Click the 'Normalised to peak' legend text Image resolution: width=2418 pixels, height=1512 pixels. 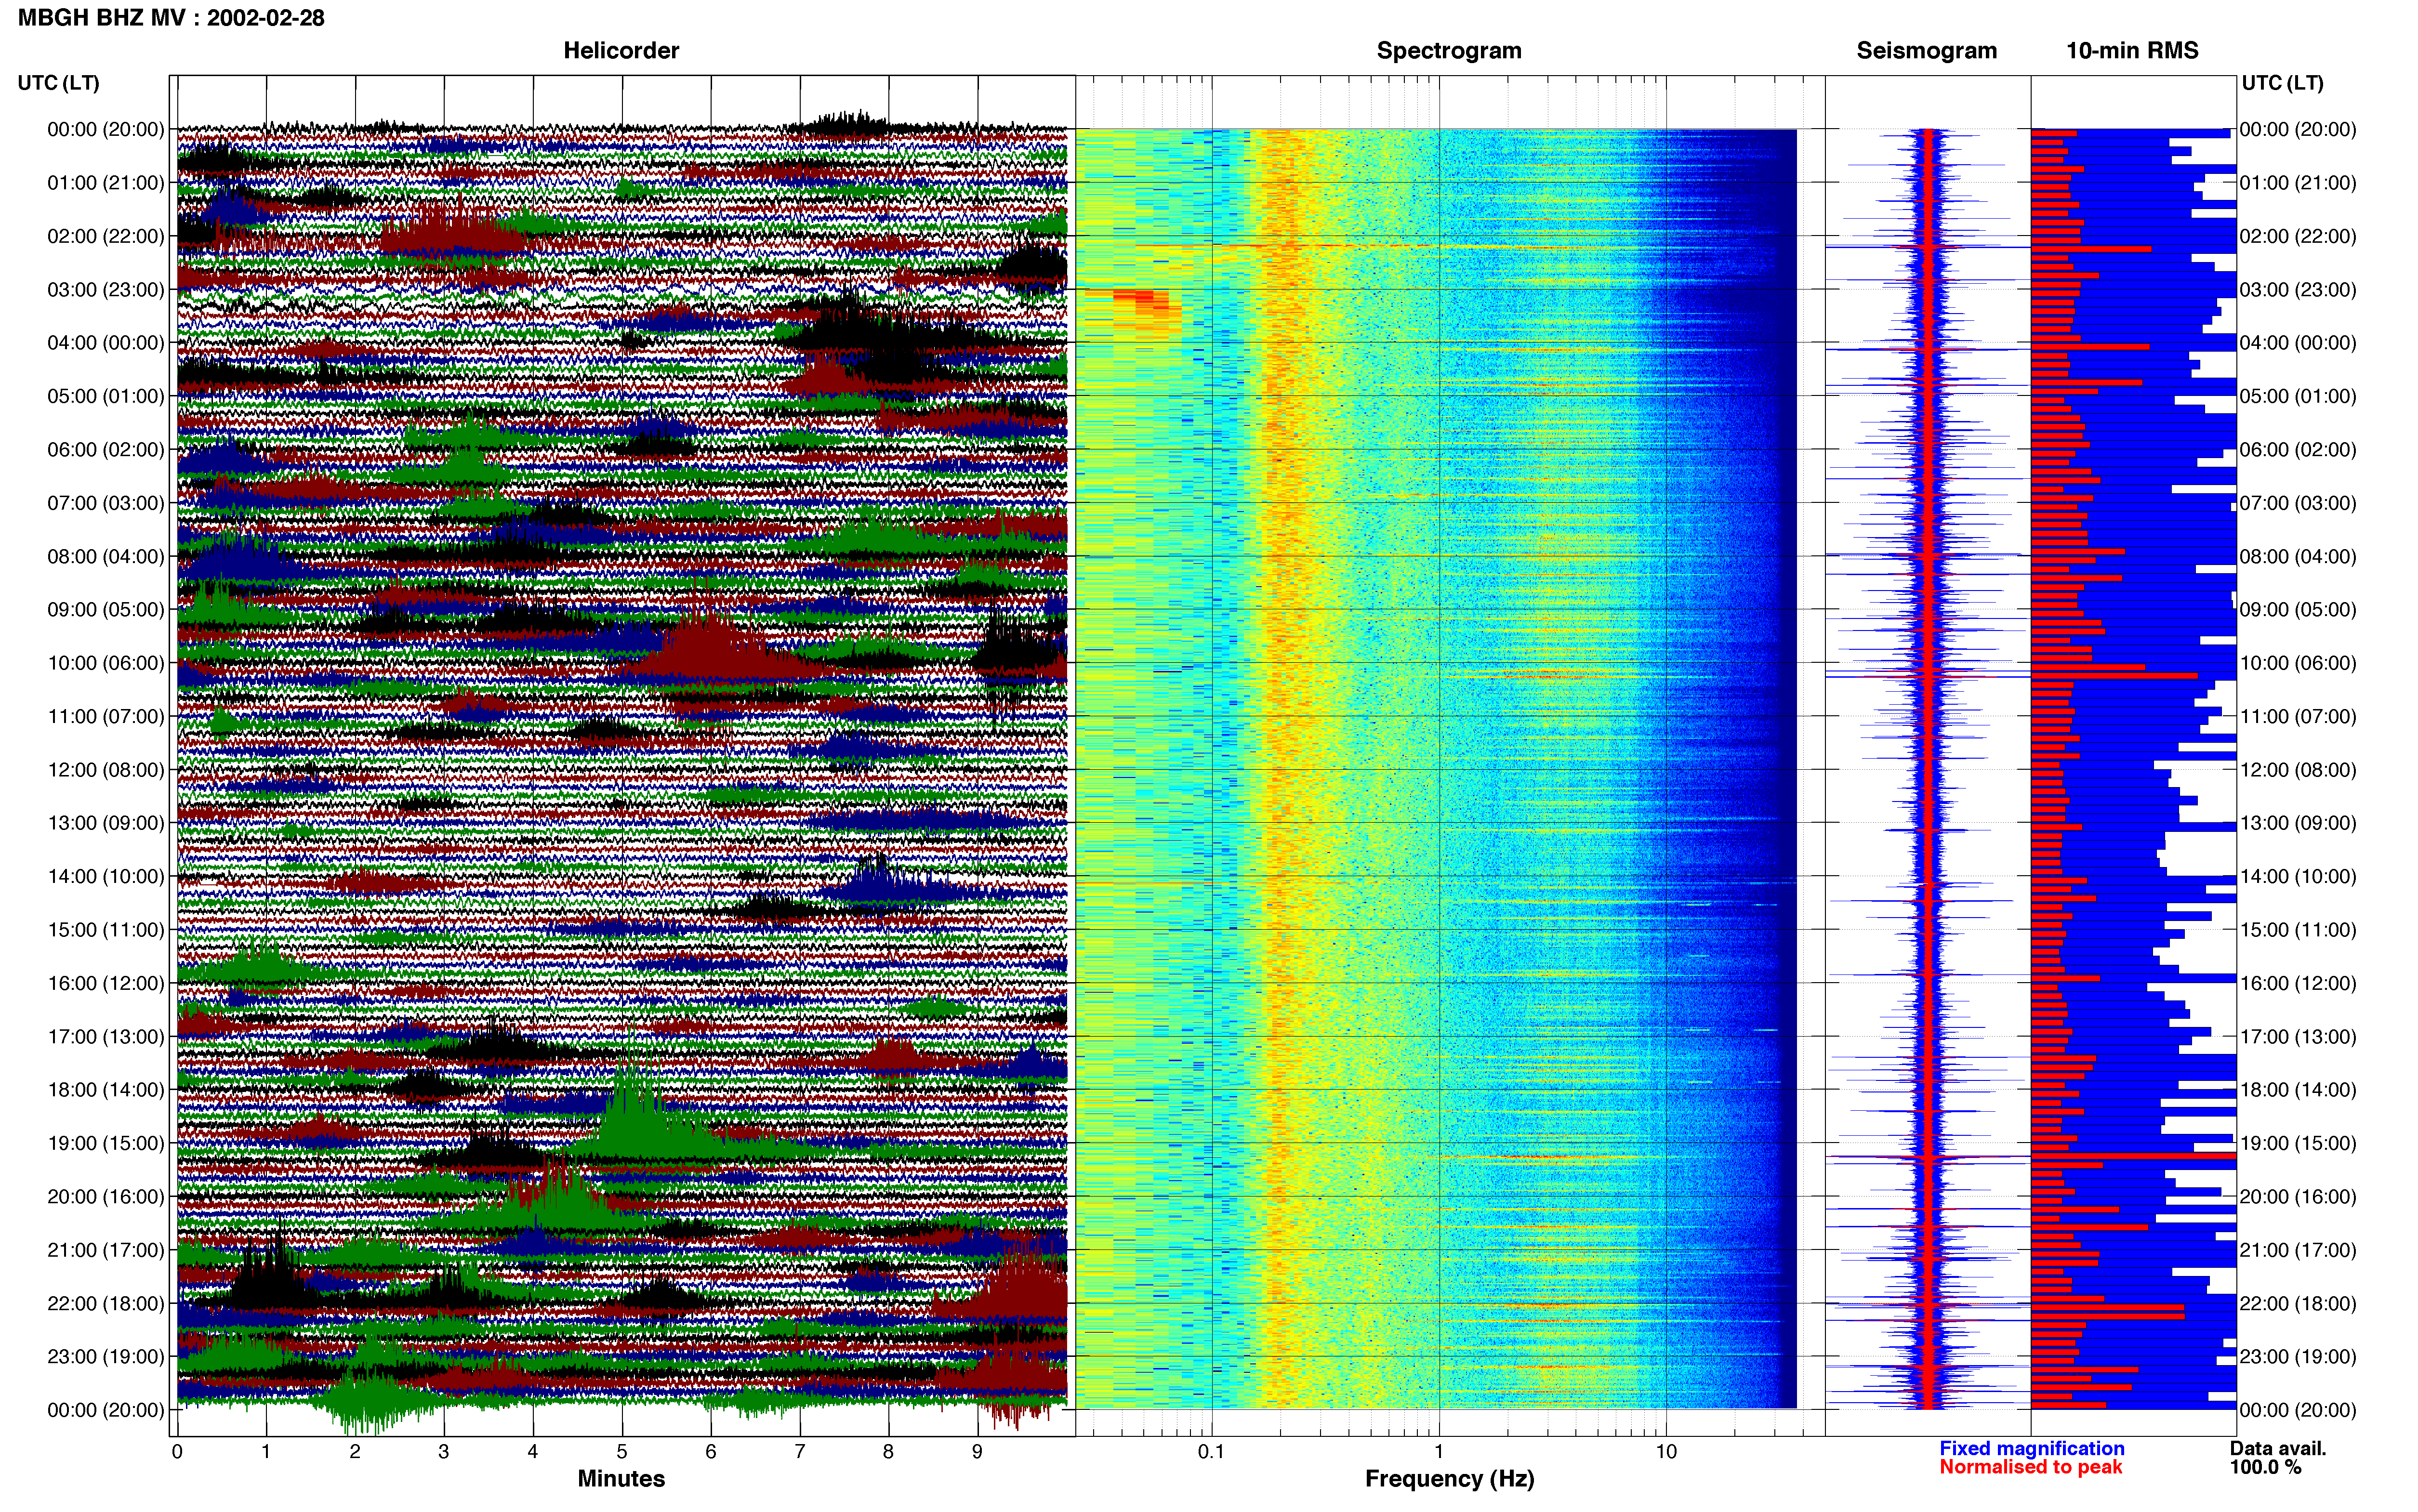[2030, 1467]
